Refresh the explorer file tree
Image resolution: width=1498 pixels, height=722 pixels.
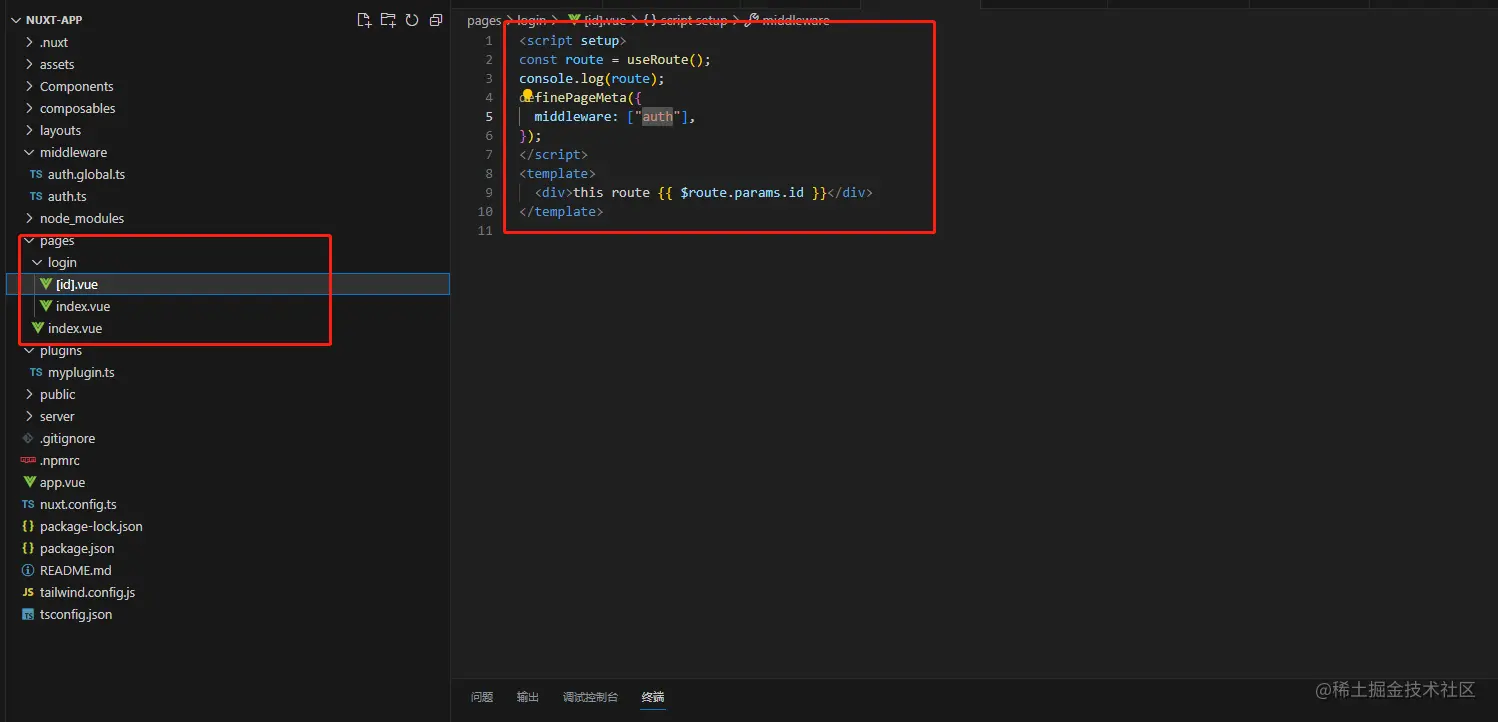(x=412, y=20)
